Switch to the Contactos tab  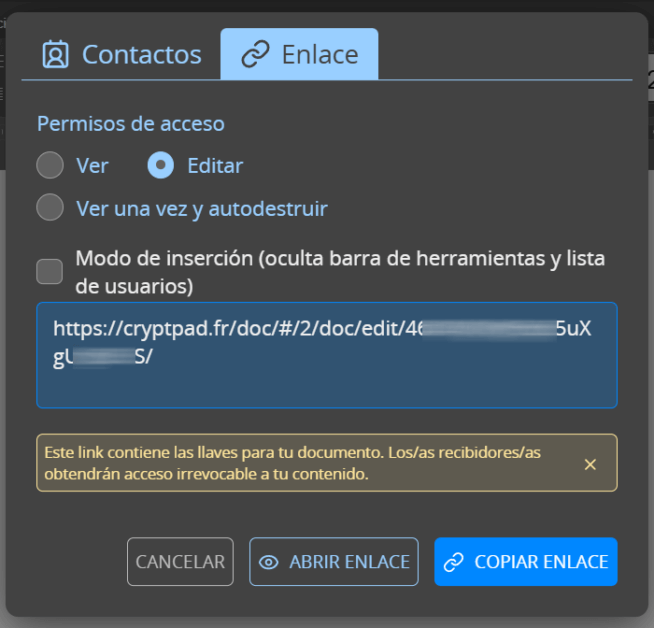click(x=122, y=55)
